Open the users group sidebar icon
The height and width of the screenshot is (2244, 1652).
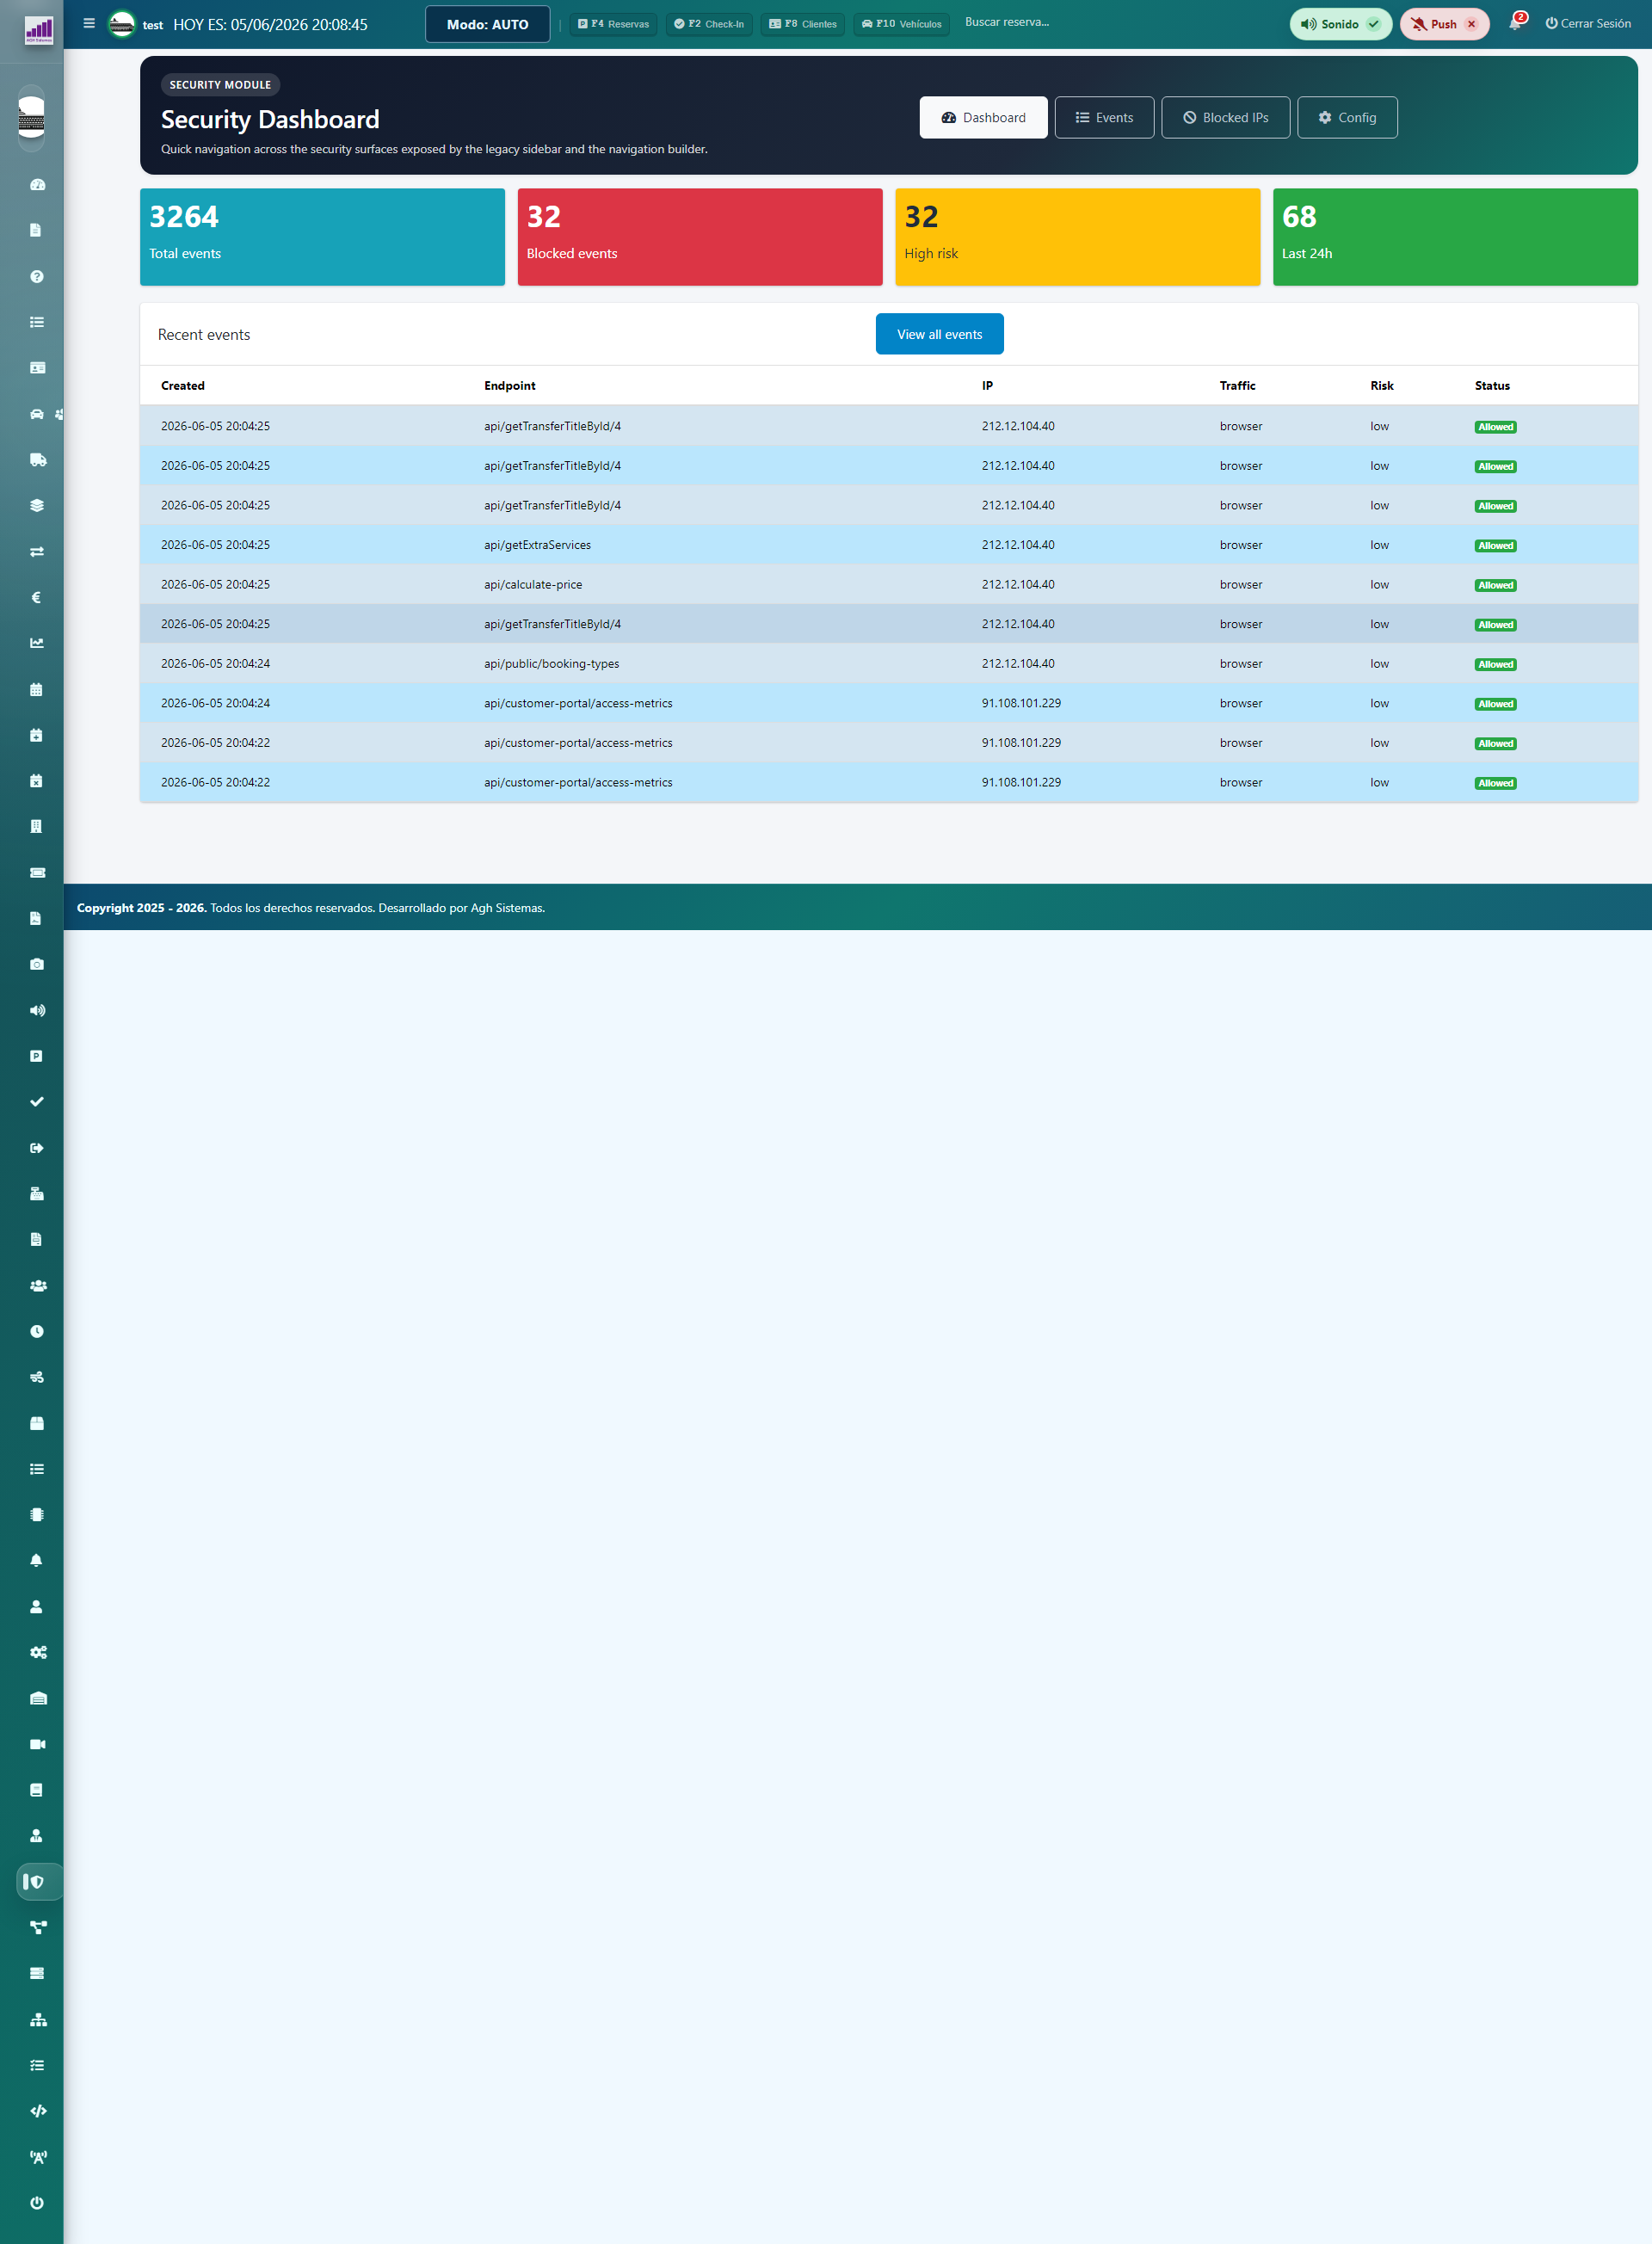(x=38, y=1285)
